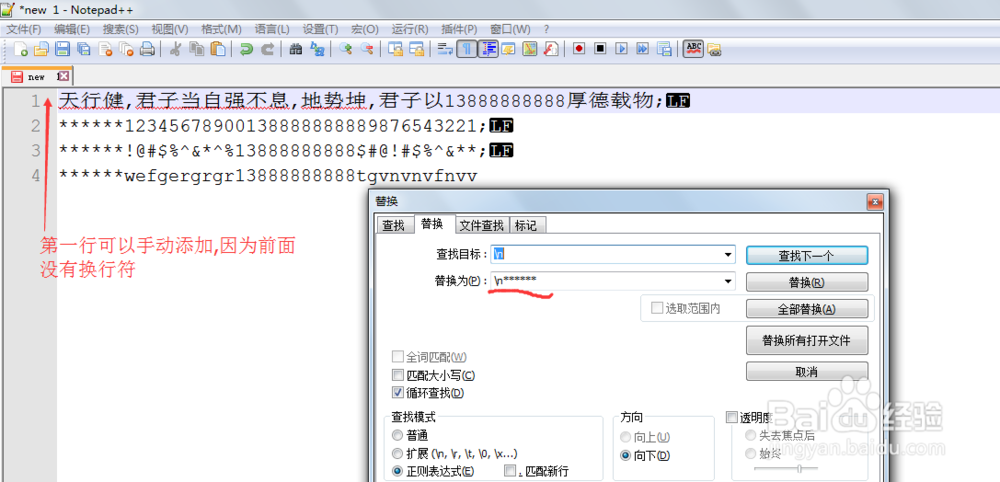This screenshot has width=1000, height=482.
Task: Open the 格式(M) menu
Action: [221, 29]
